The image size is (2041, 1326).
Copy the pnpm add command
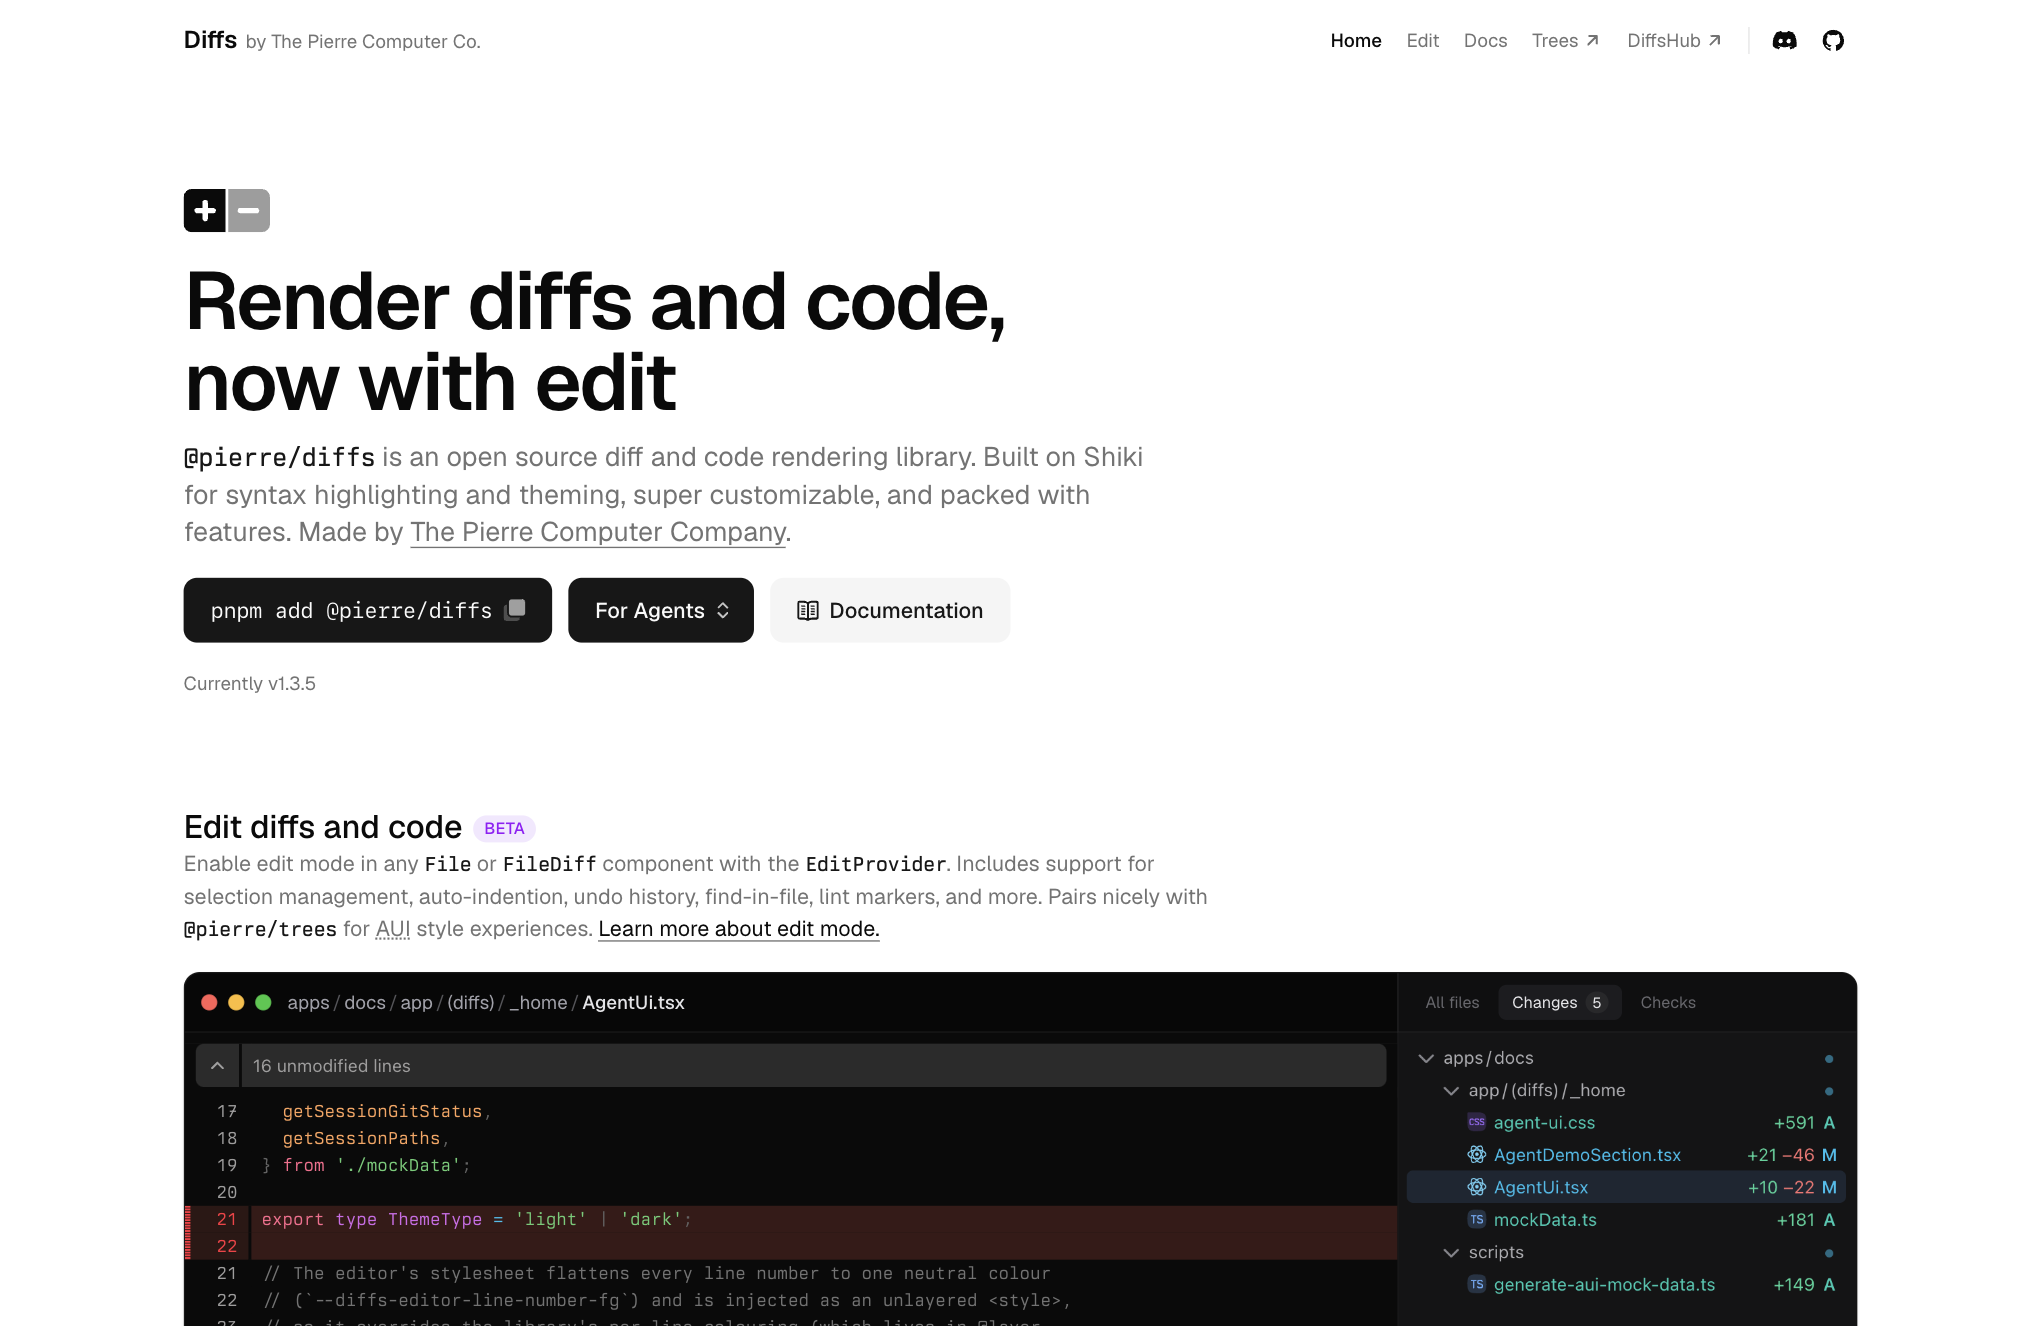[367, 610]
